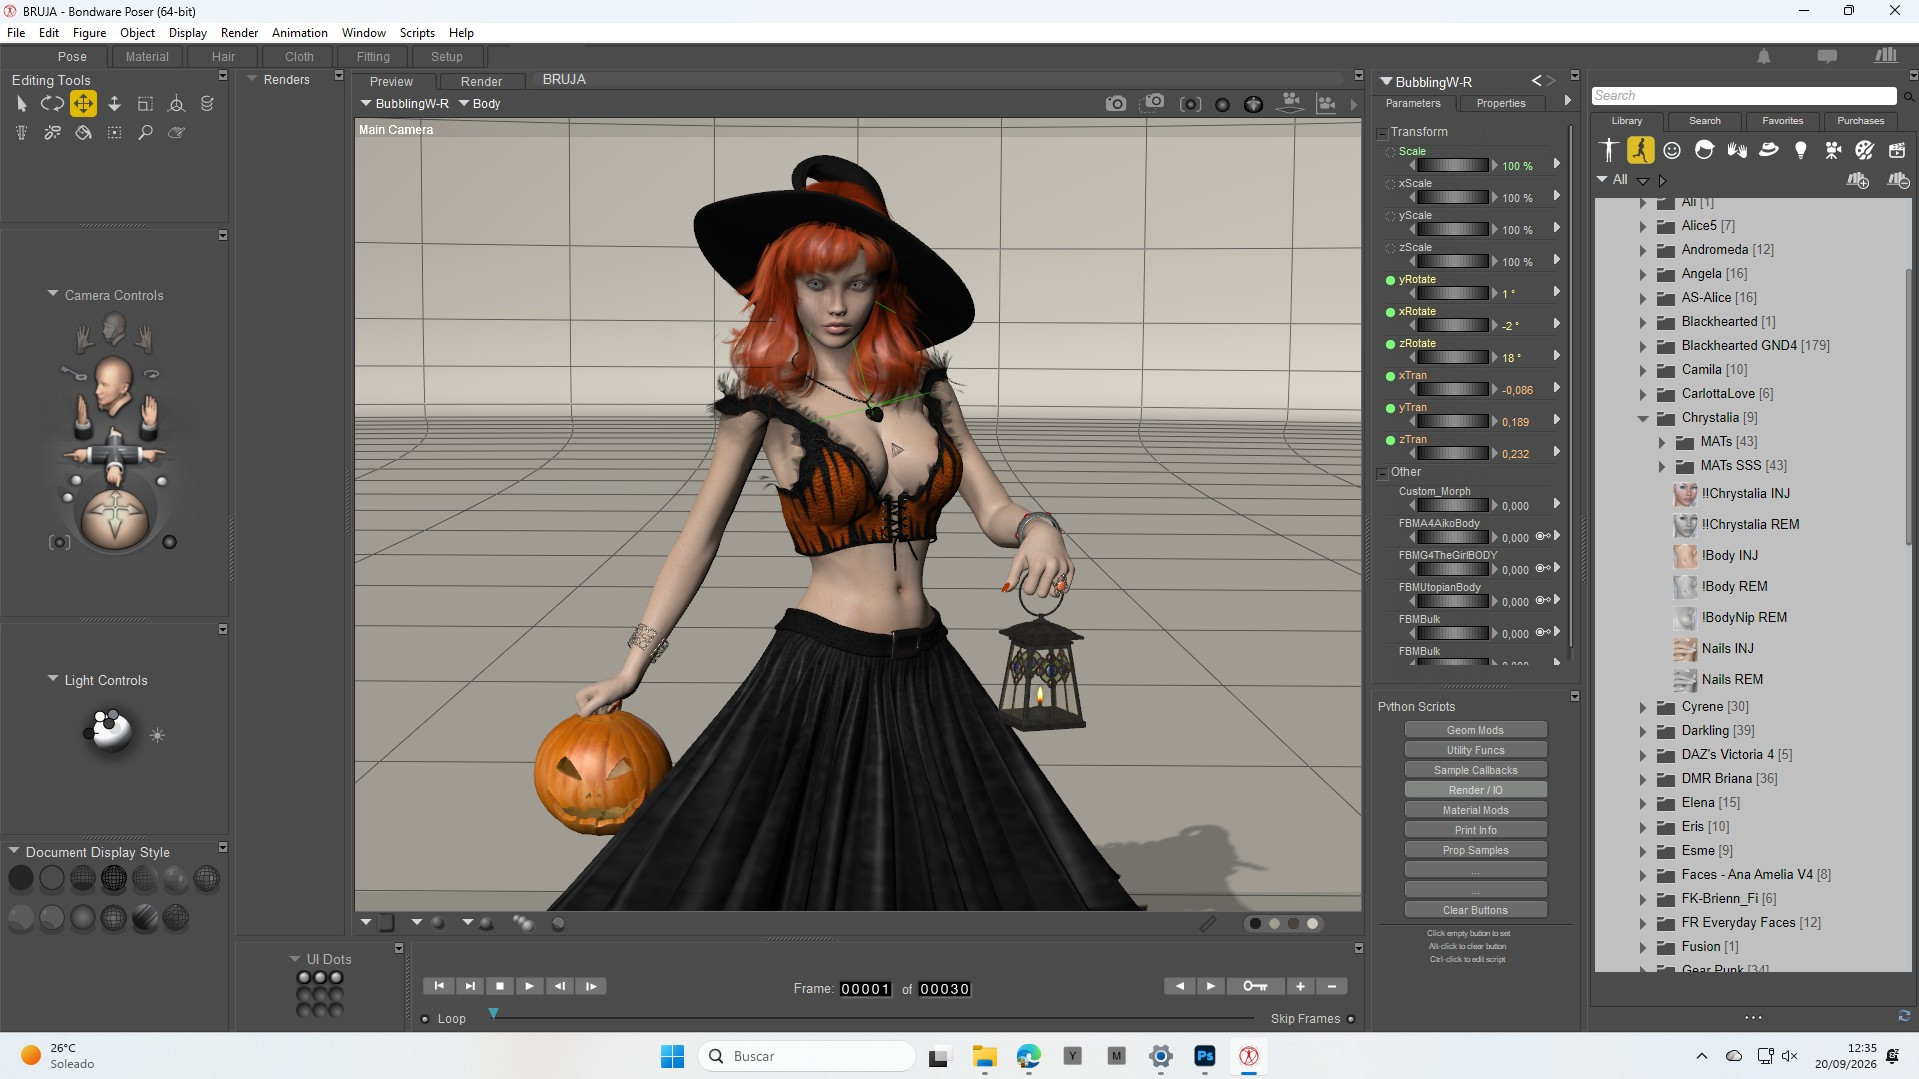Collapse the Chrystalia library folder
The width and height of the screenshot is (1919, 1079).
(x=1642, y=418)
